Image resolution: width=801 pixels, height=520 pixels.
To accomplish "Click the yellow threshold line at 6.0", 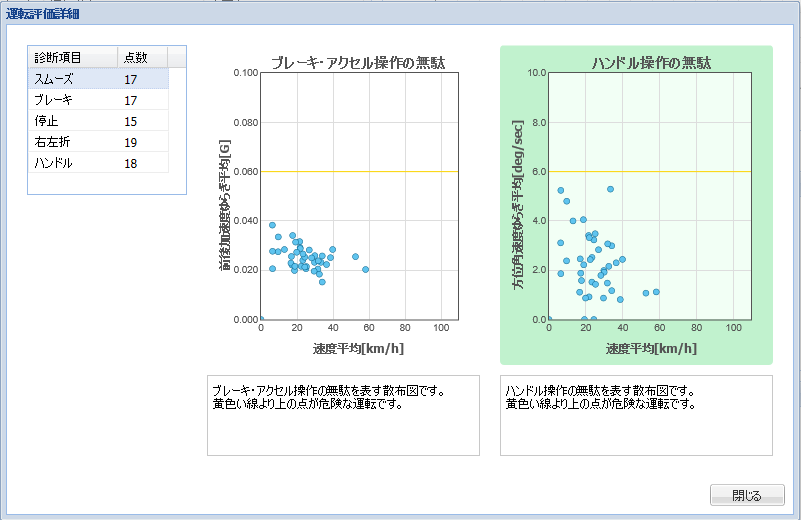I will 650,172.
